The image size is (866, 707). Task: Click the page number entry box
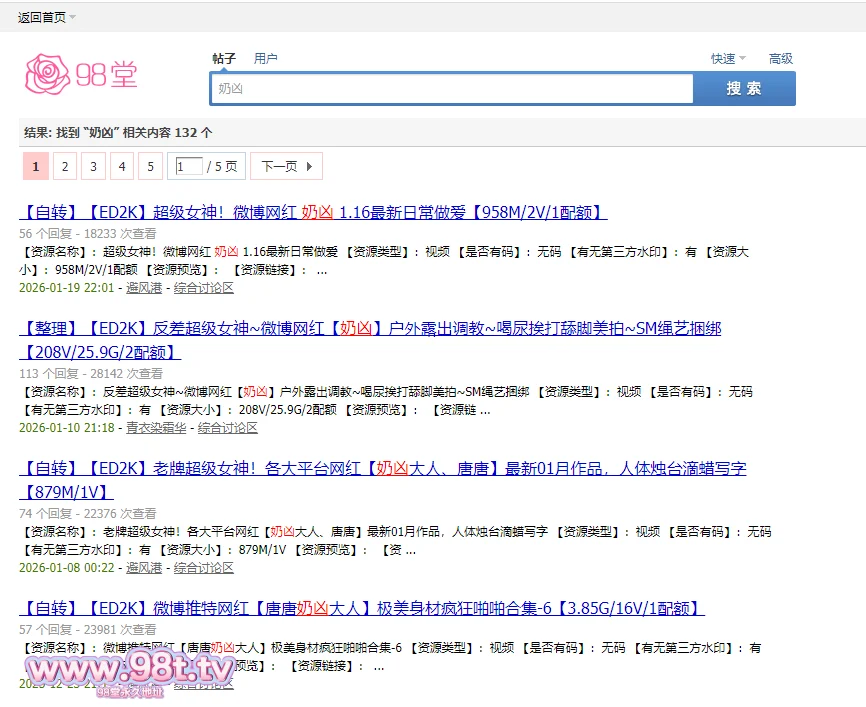click(189, 167)
